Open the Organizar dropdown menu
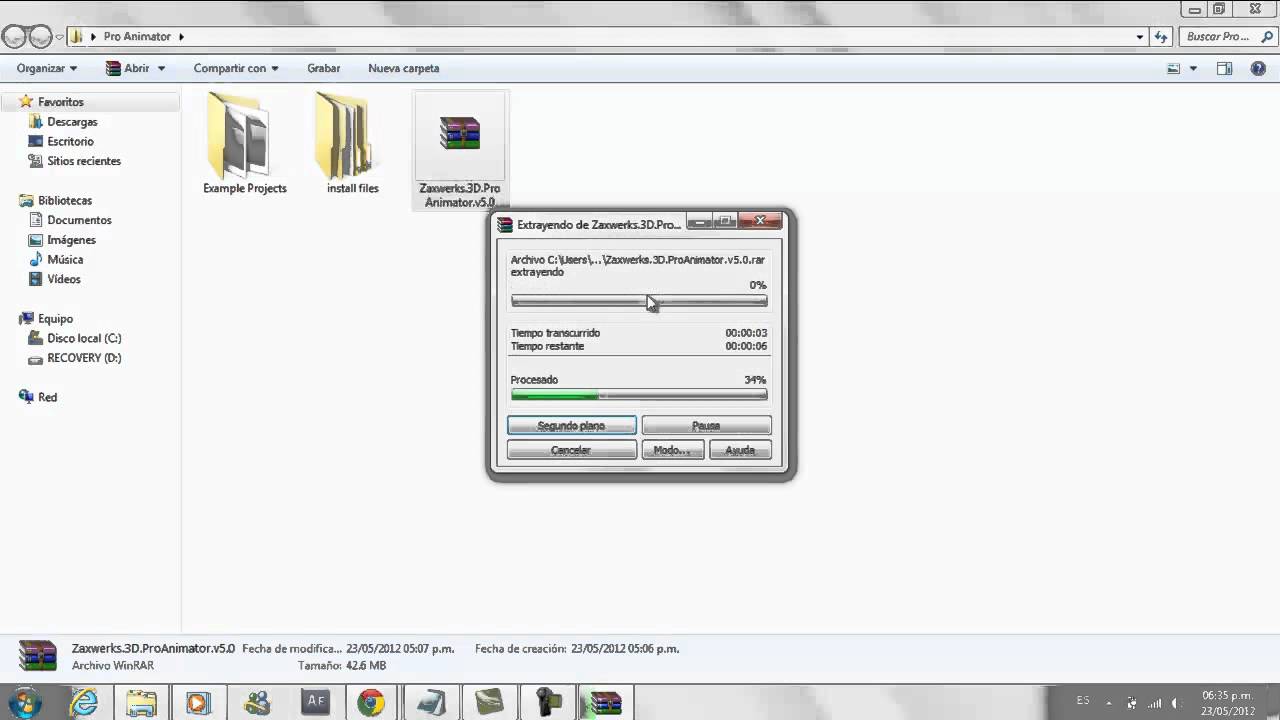This screenshot has height=720, width=1280. (46, 68)
